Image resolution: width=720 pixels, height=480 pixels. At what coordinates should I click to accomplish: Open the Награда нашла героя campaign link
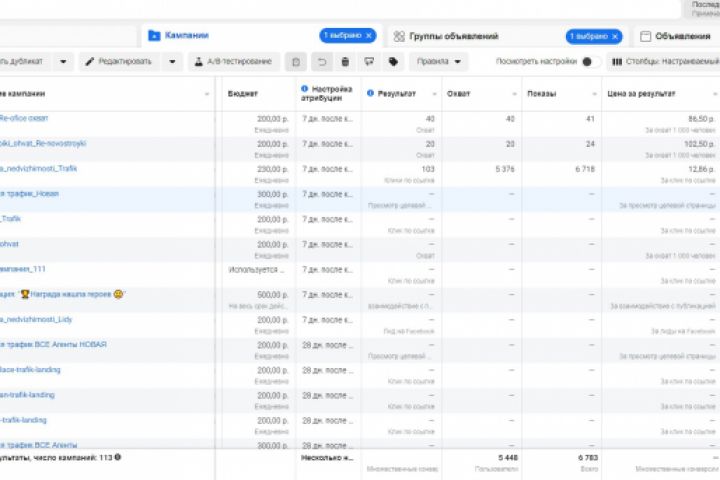pyautogui.click(x=62, y=294)
